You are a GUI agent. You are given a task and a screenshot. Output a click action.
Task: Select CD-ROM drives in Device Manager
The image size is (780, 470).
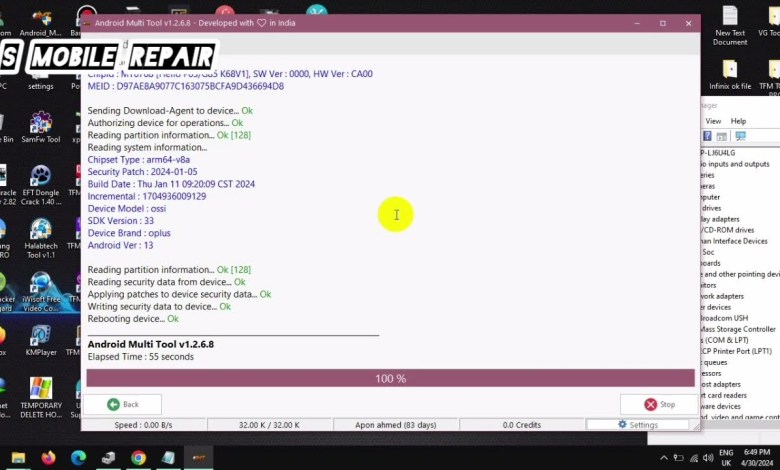coord(727,230)
